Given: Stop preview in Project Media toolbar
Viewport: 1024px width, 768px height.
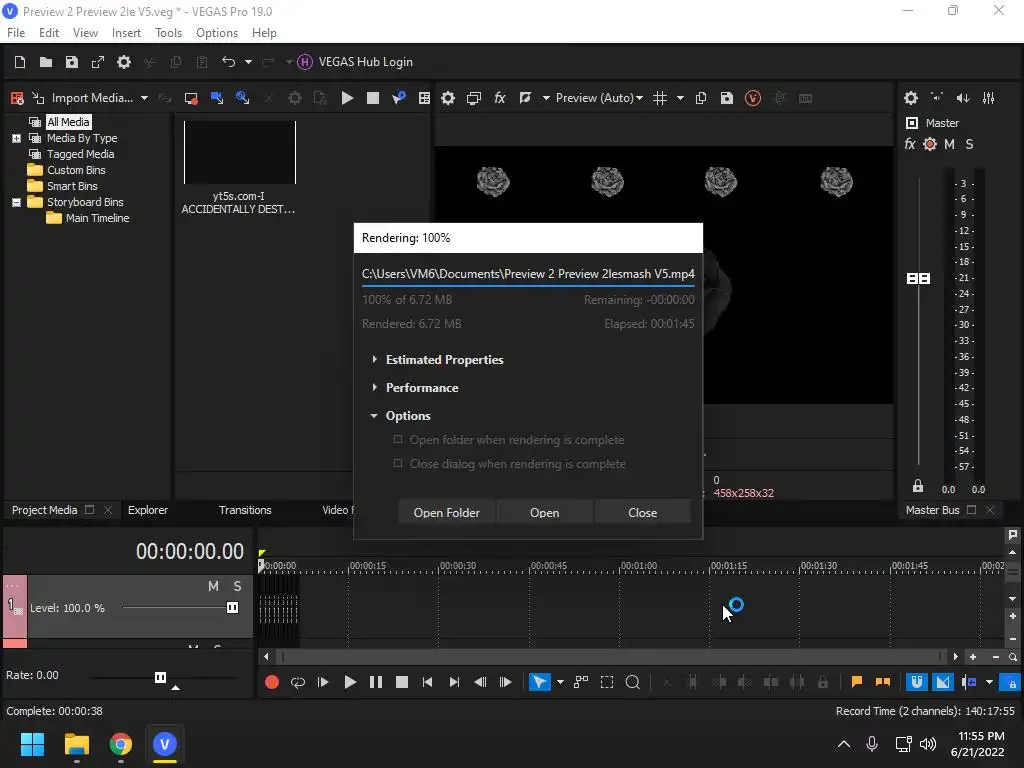Looking at the screenshot, I should pos(373,98).
